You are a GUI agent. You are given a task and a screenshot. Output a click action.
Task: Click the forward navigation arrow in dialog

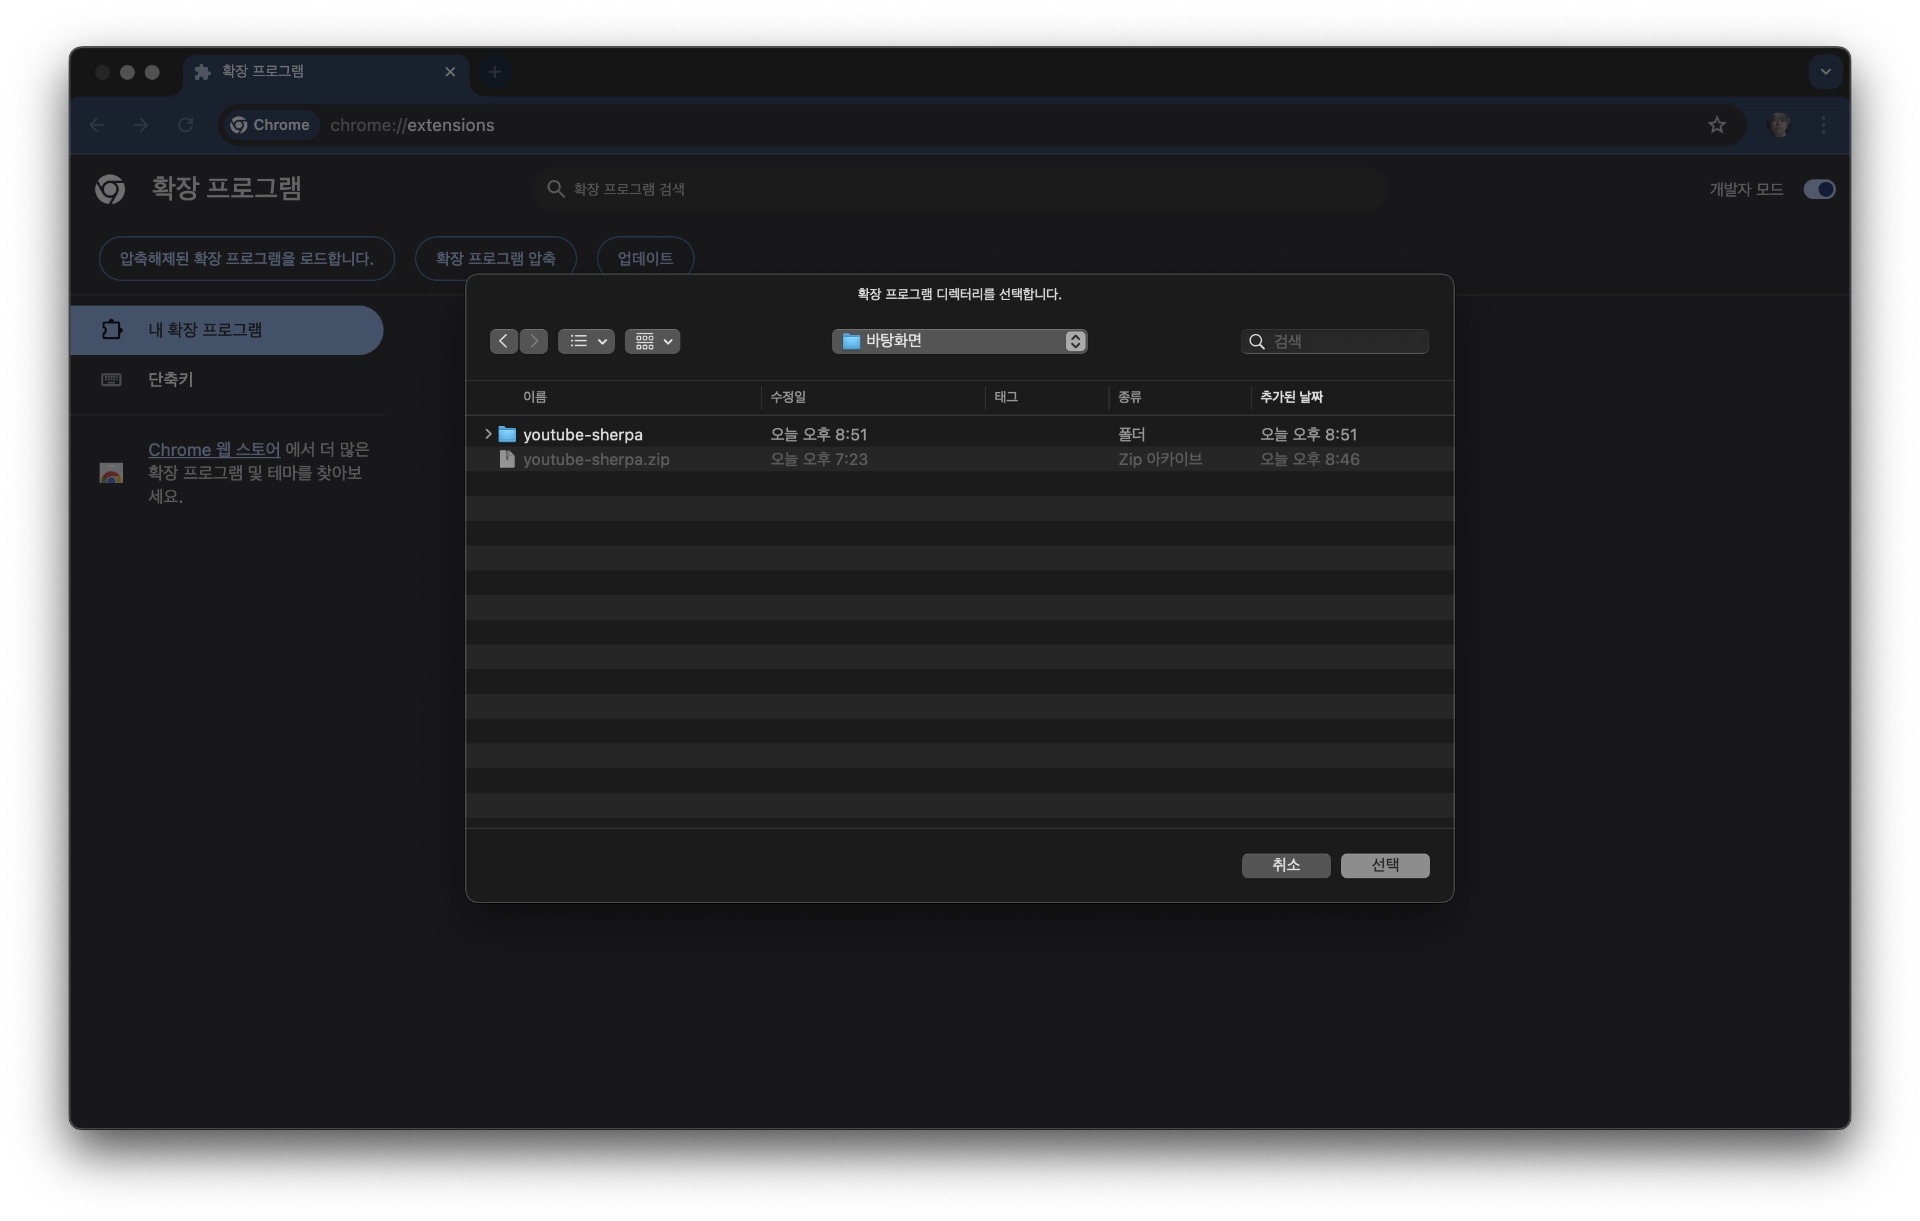coord(534,341)
